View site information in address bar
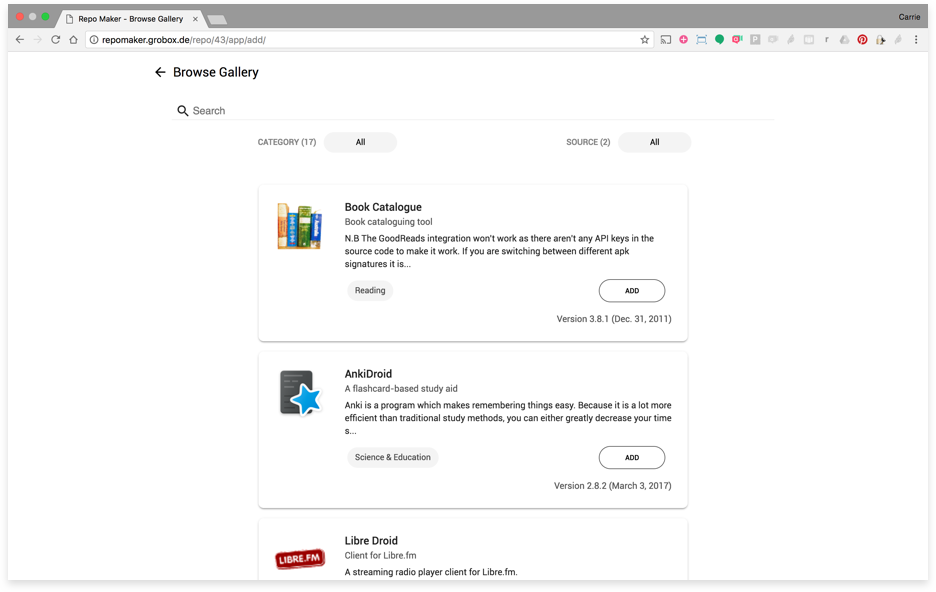 click(94, 40)
